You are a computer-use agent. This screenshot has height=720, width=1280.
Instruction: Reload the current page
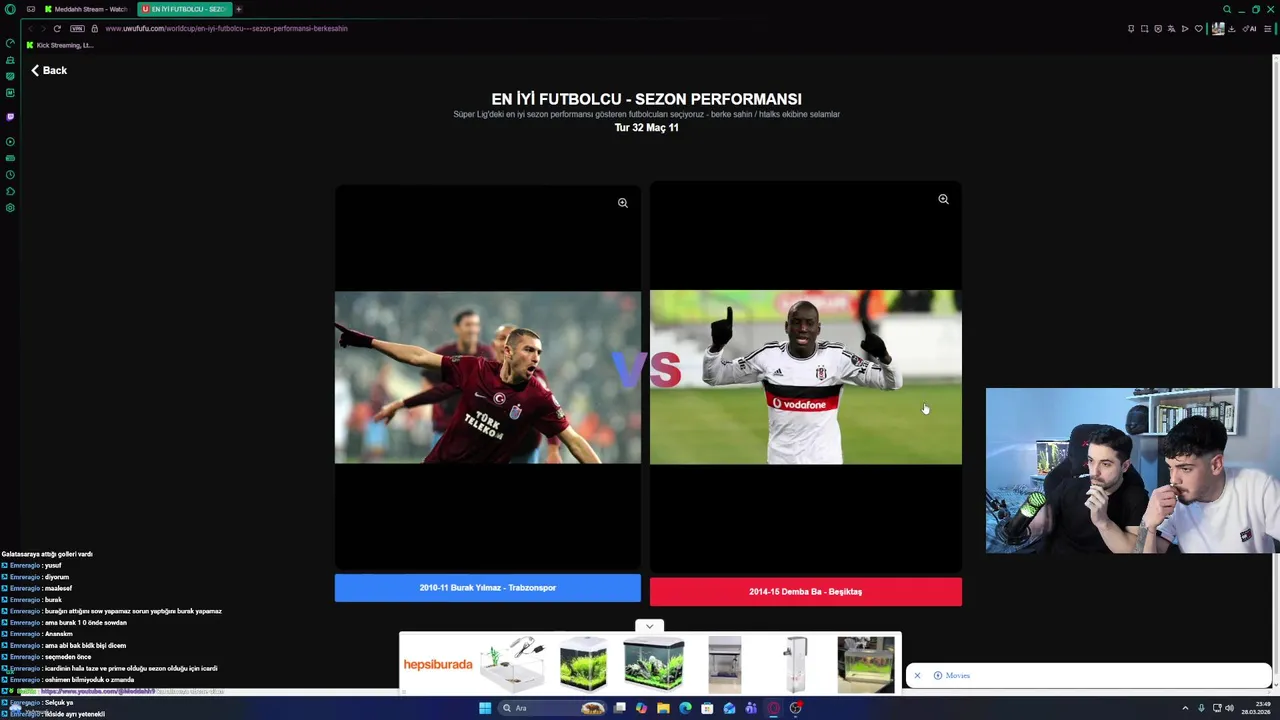[x=57, y=29]
